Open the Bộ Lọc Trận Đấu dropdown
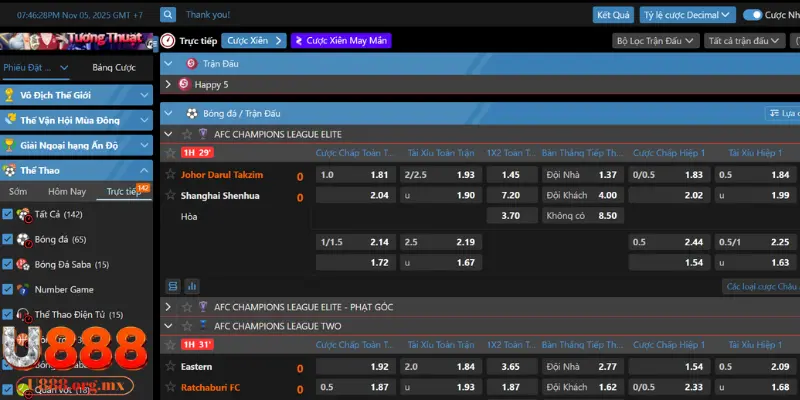Image resolution: width=800 pixels, height=400 pixels. 654,41
